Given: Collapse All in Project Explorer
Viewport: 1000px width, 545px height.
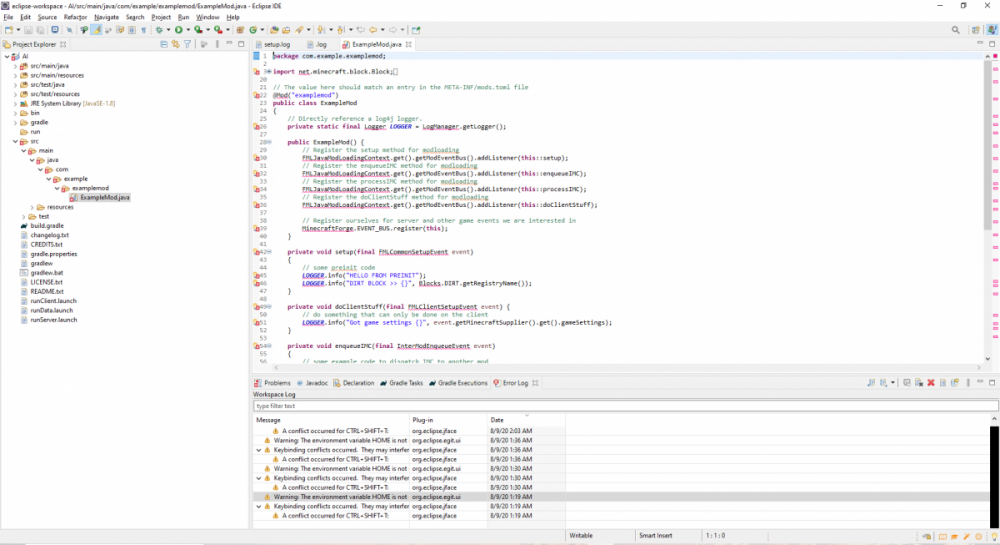Looking at the screenshot, I should [x=164, y=44].
